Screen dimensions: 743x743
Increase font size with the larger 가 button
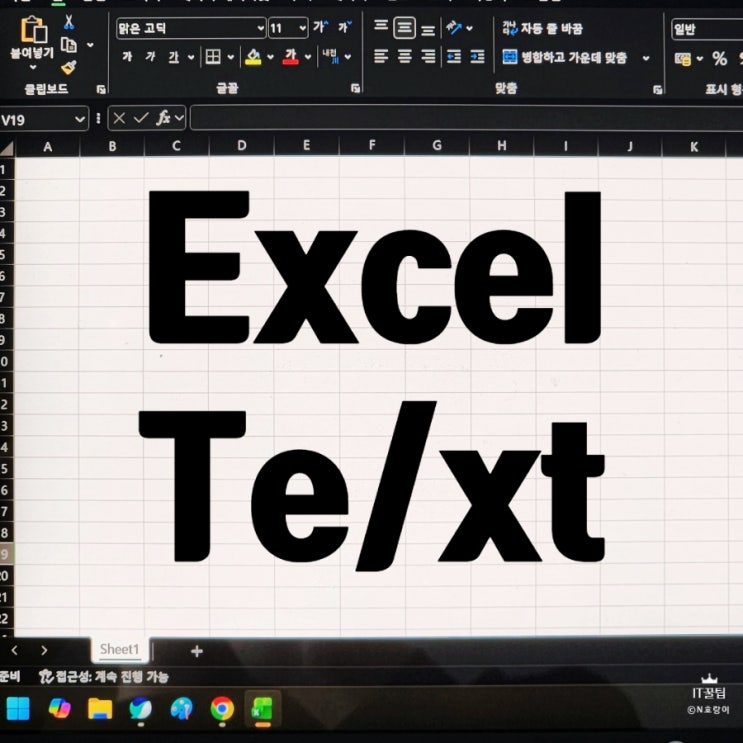(321, 27)
